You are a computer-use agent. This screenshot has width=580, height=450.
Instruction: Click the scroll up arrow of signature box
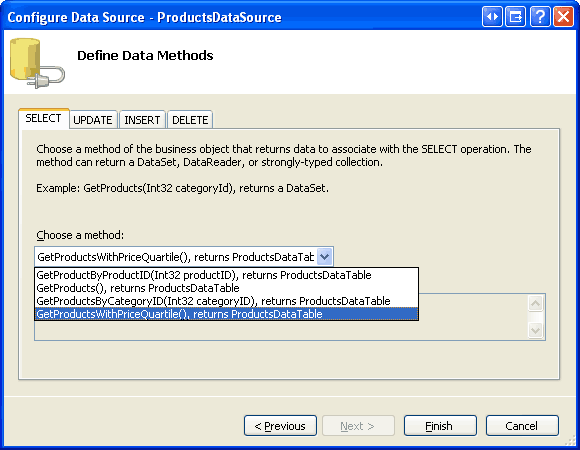[536, 304]
